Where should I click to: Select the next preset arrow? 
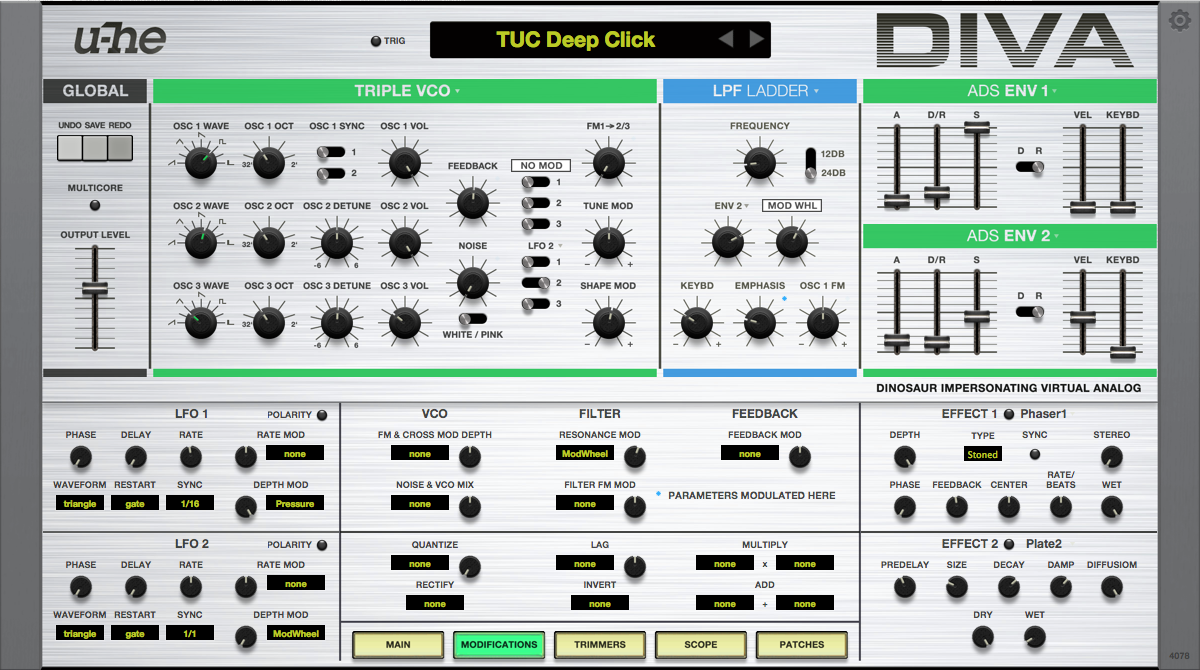pos(757,40)
